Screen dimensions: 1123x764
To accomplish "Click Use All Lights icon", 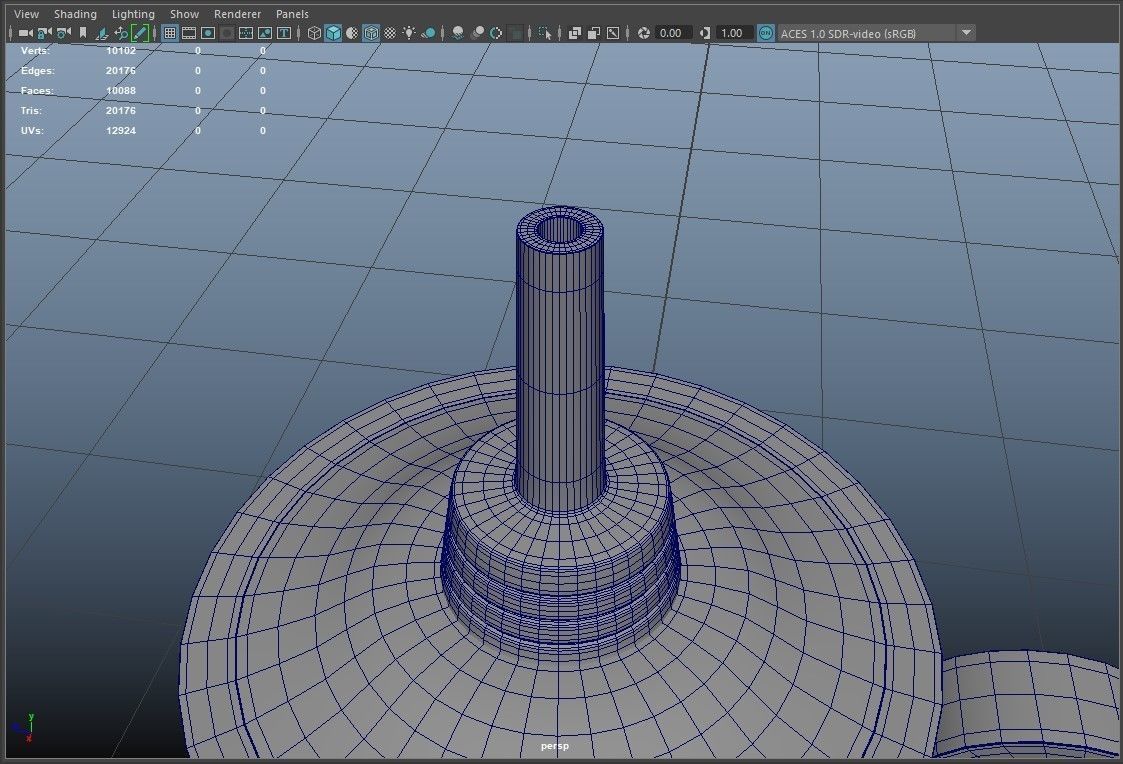I will [x=408, y=33].
